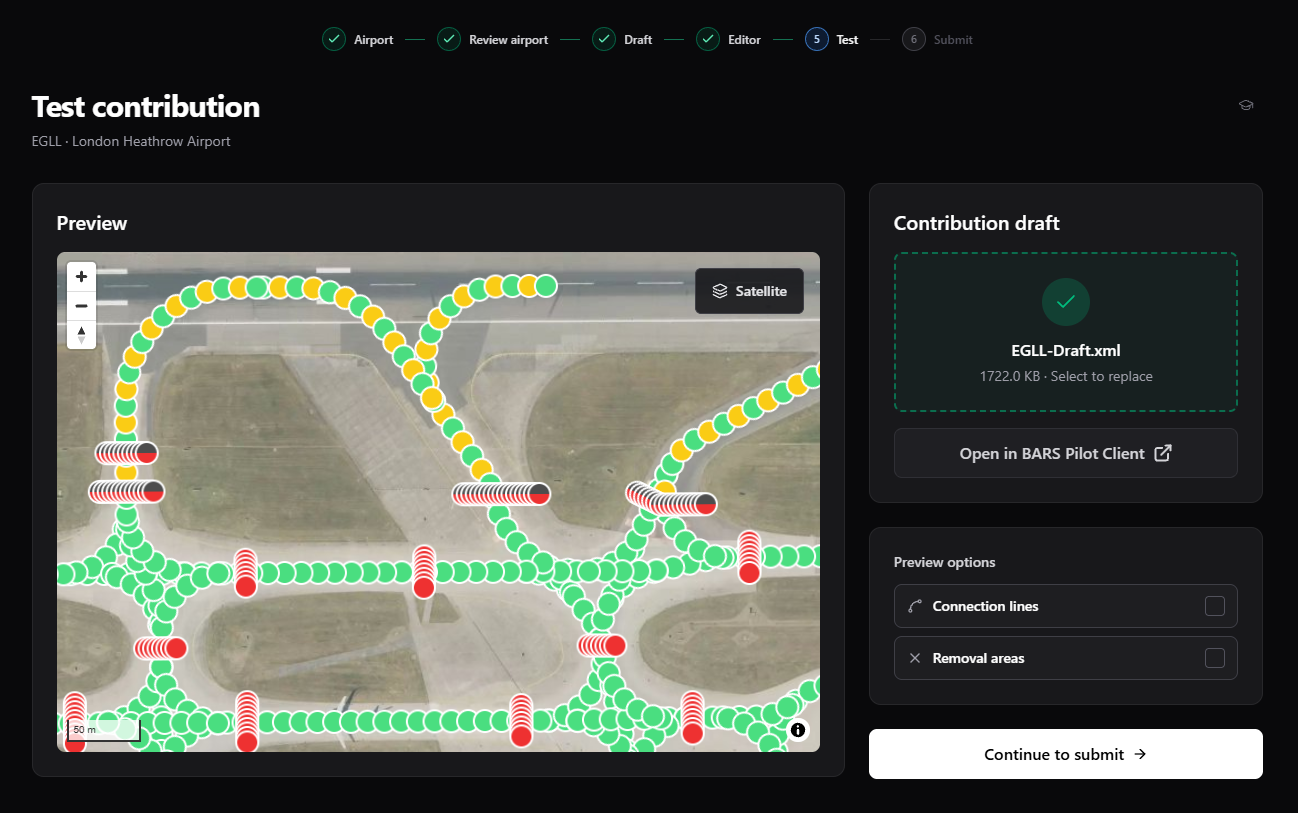Select the EGLL-Draft.xml file dropzone
1298x813 pixels.
1066,332
